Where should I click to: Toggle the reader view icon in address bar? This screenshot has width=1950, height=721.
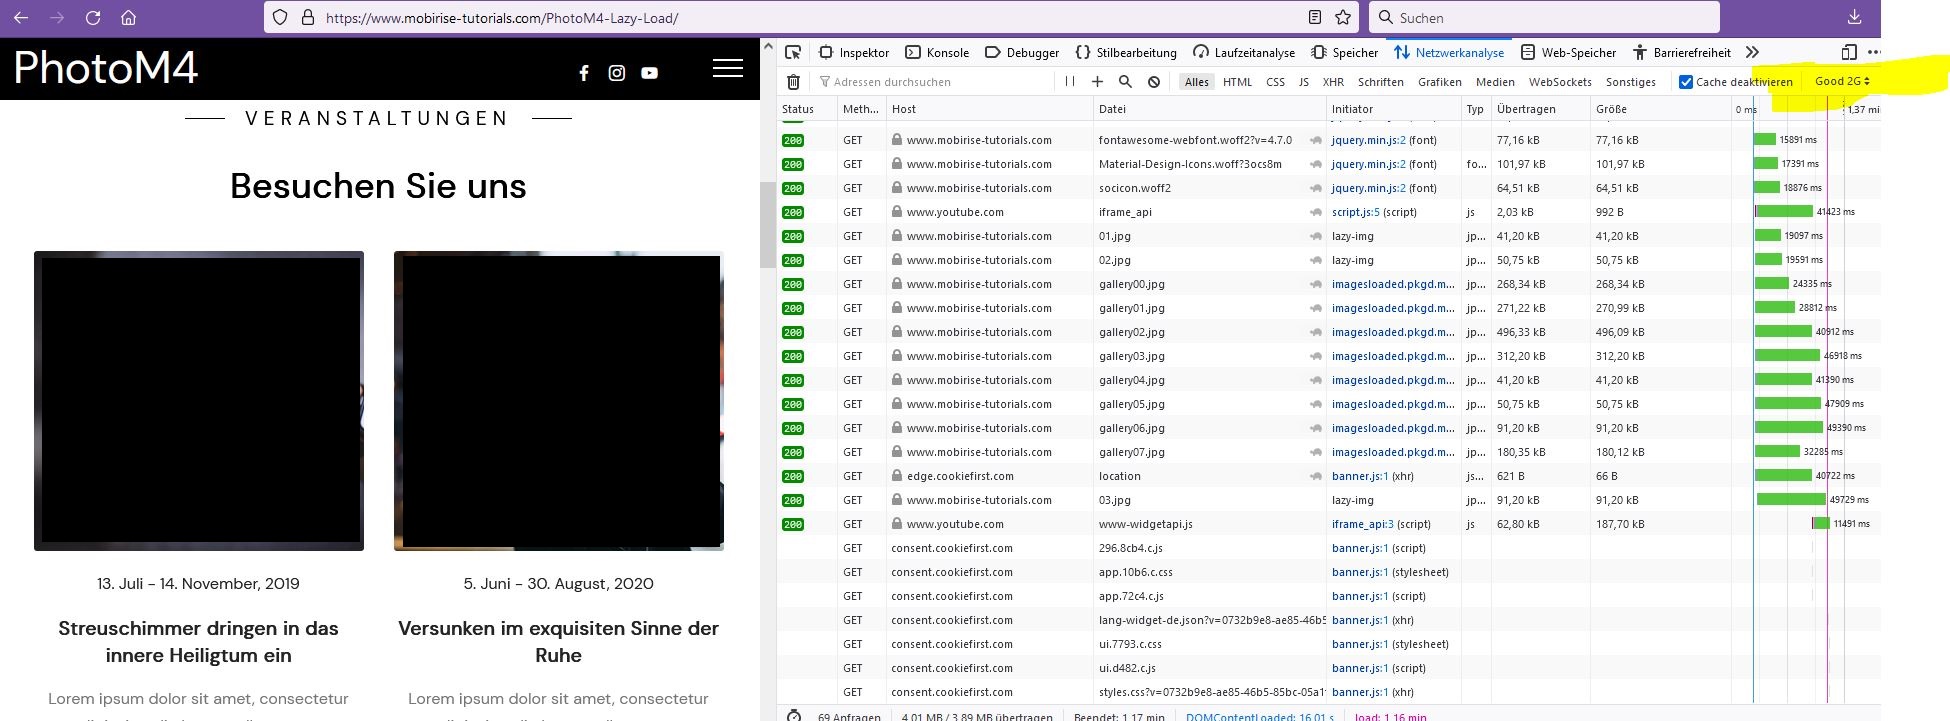point(1315,18)
